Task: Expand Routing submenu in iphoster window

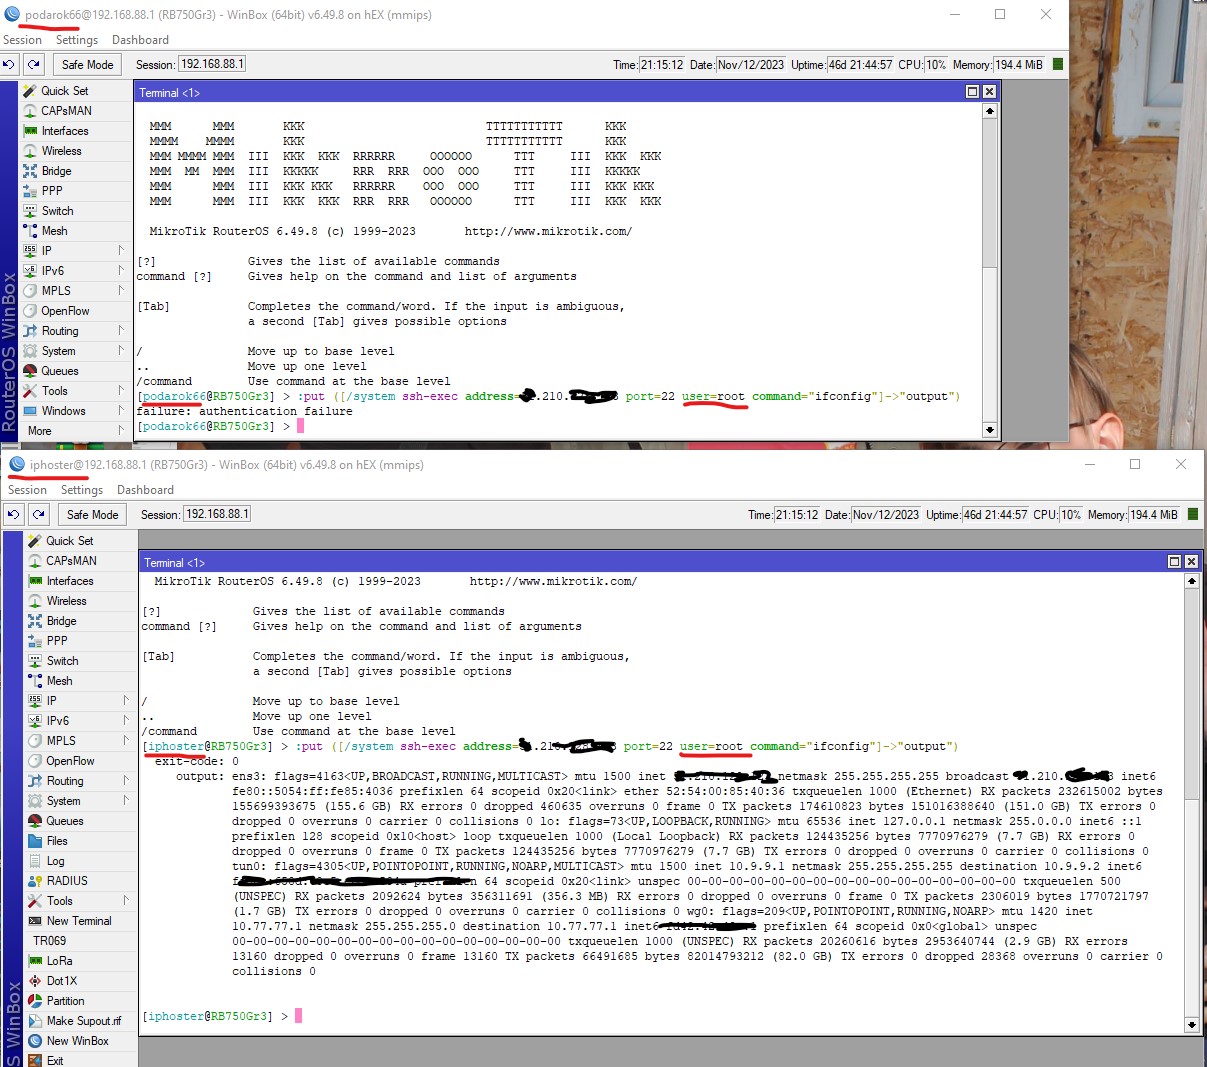Action: [126, 780]
